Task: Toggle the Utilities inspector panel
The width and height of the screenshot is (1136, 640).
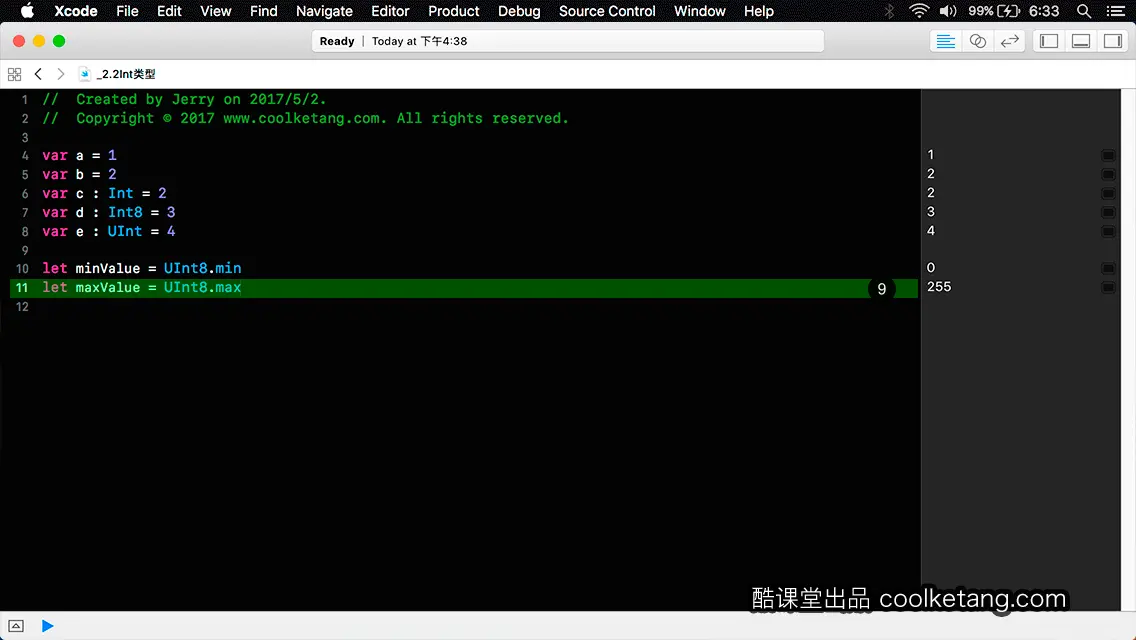Action: pos(1113,41)
